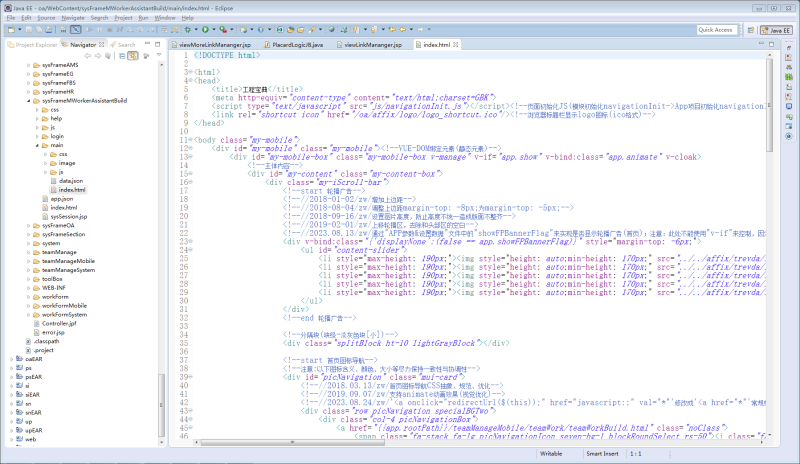This screenshot has height=464, width=800.
Task: Expand the oaEAR project node
Action: coord(12,359)
